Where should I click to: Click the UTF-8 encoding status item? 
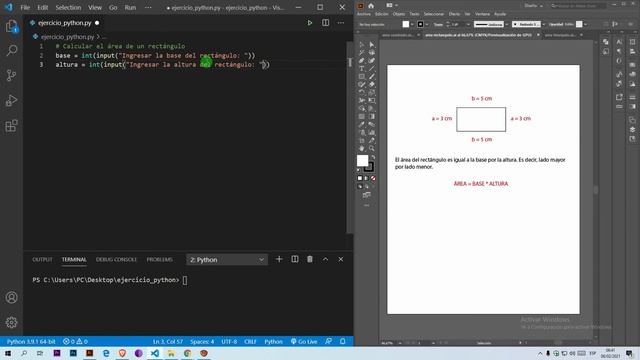click(229, 341)
